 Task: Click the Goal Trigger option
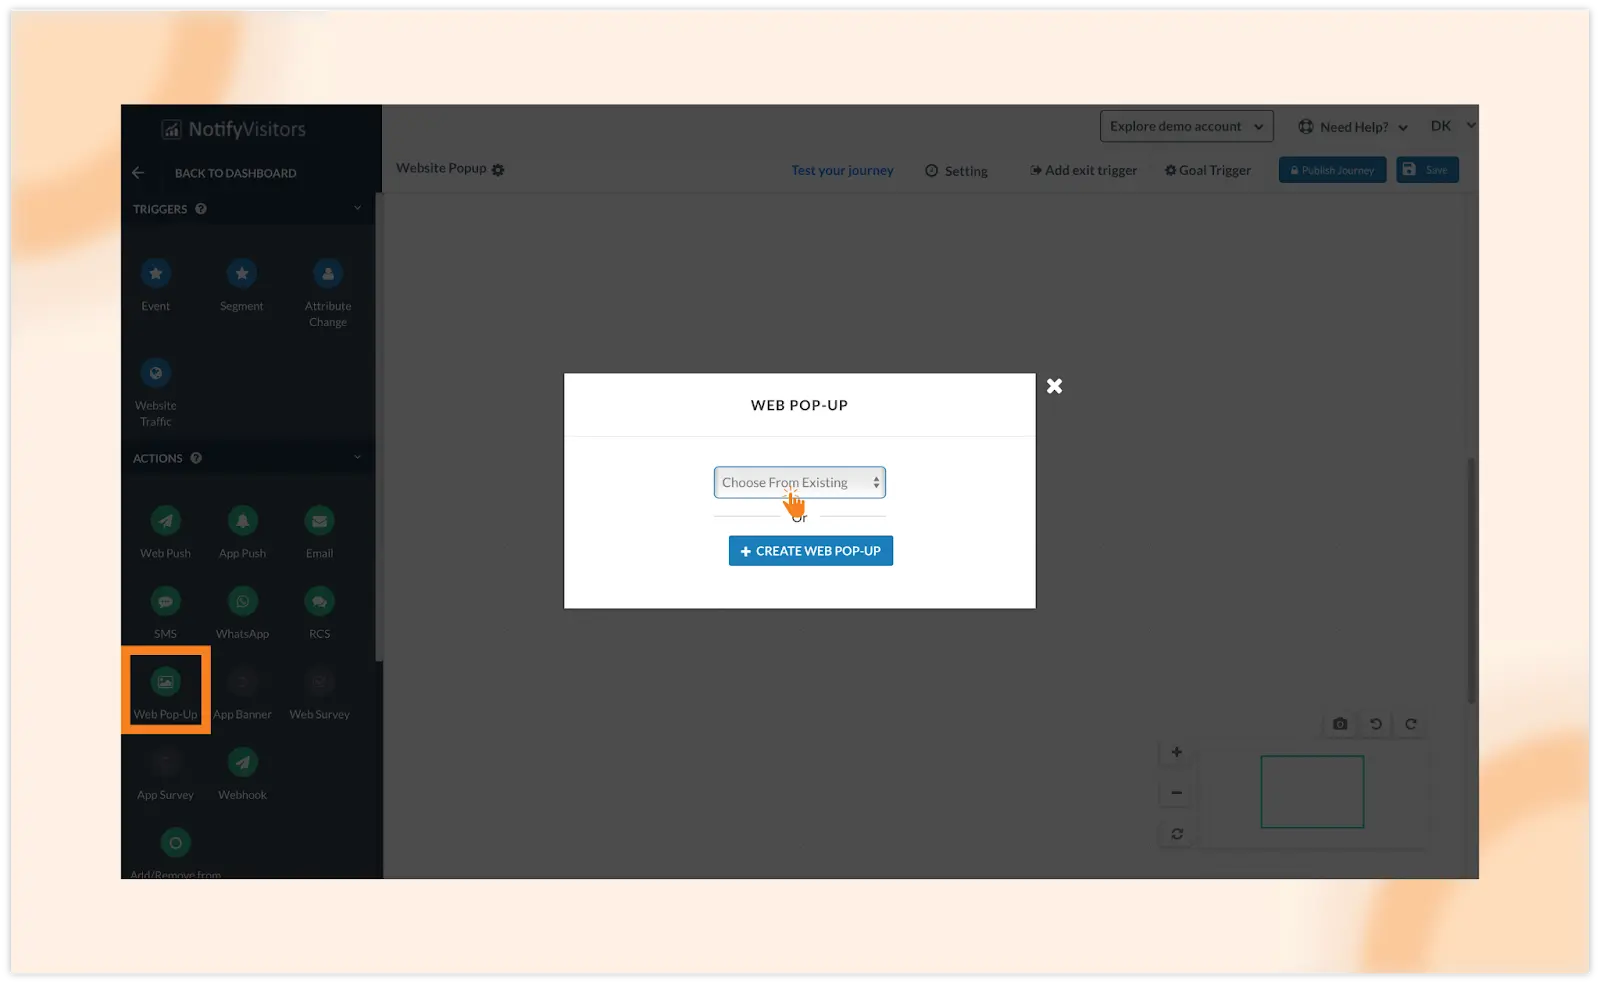1207,171
